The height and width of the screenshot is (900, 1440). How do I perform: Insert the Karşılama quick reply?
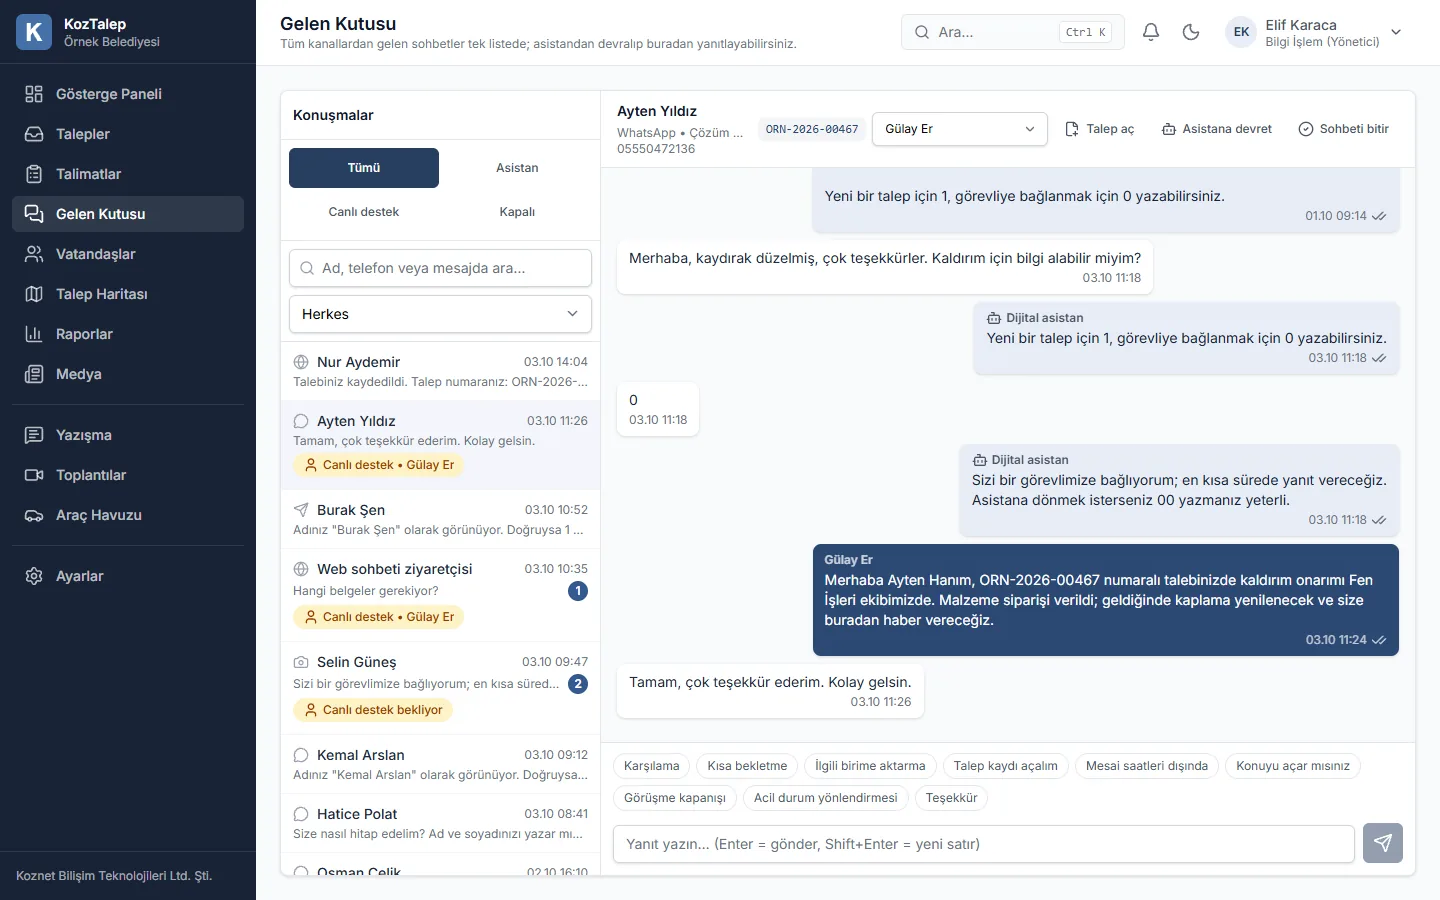(x=652, y=766)
